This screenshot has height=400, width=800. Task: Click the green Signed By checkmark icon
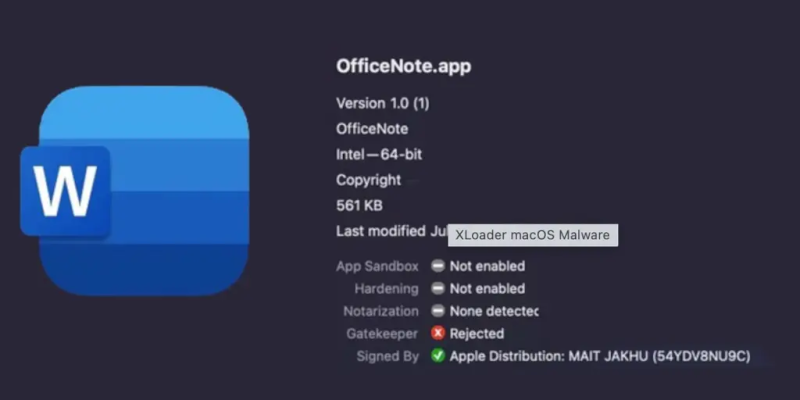point(438,356)
